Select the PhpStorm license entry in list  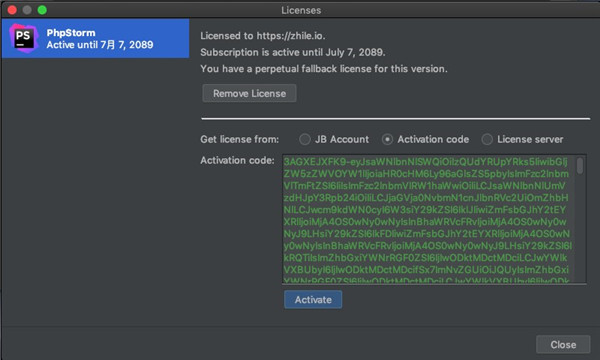96,38
